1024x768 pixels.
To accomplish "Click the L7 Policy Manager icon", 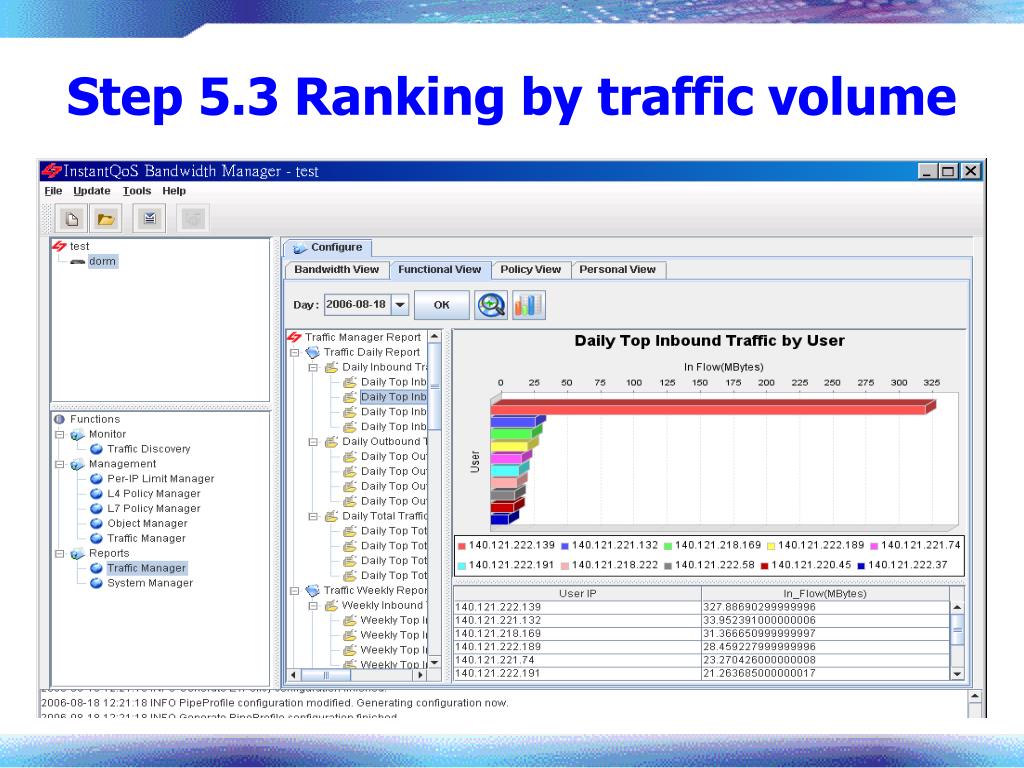I will tap(96, 508).
